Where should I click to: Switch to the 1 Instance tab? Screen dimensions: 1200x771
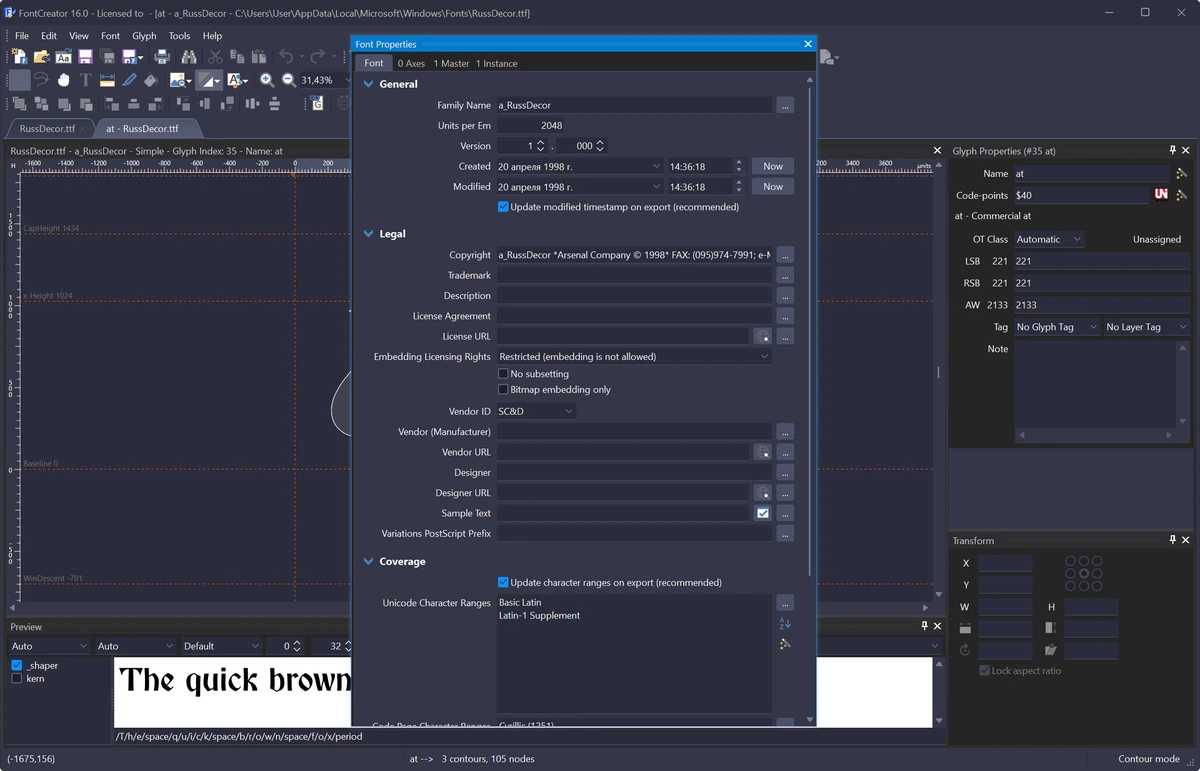click(x=496, y=63)
